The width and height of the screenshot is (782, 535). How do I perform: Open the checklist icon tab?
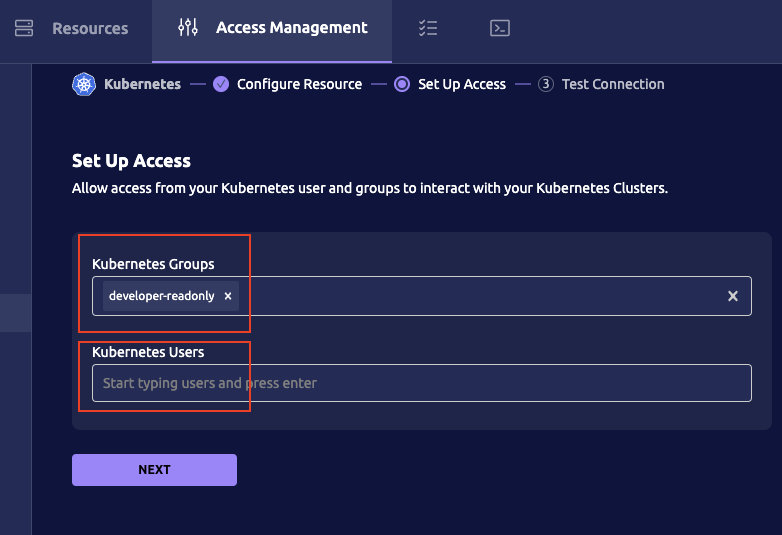[428, 28]
